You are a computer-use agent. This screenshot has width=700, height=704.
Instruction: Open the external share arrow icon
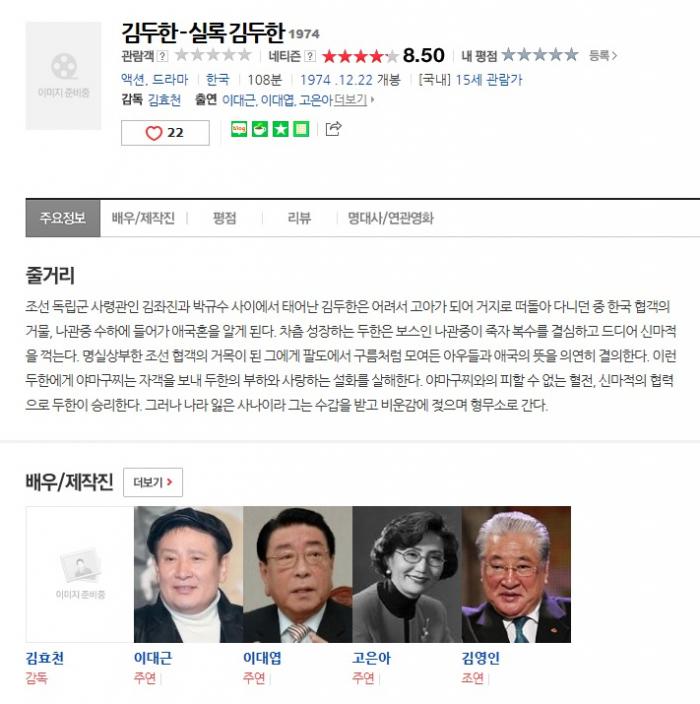pyautogui.click(x=333, y=129)
